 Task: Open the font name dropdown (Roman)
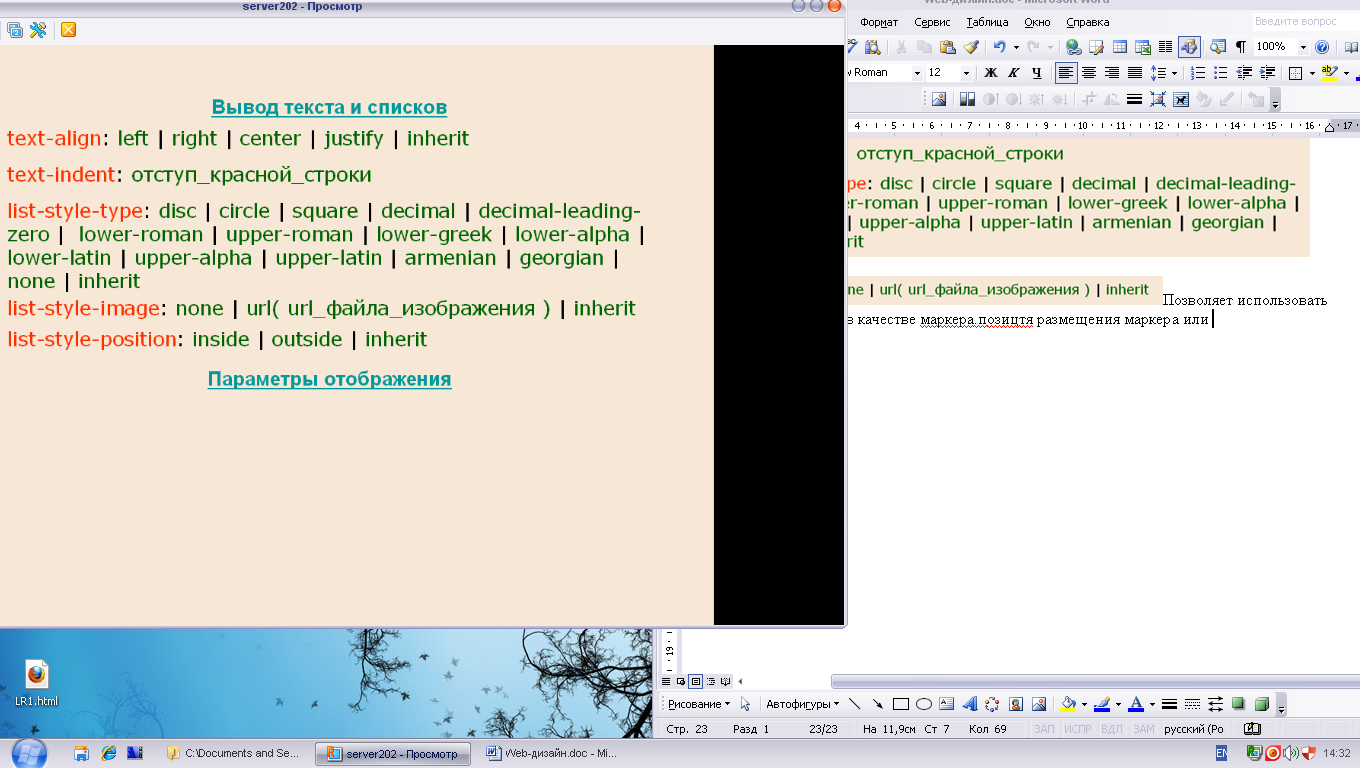pos(917,73)
